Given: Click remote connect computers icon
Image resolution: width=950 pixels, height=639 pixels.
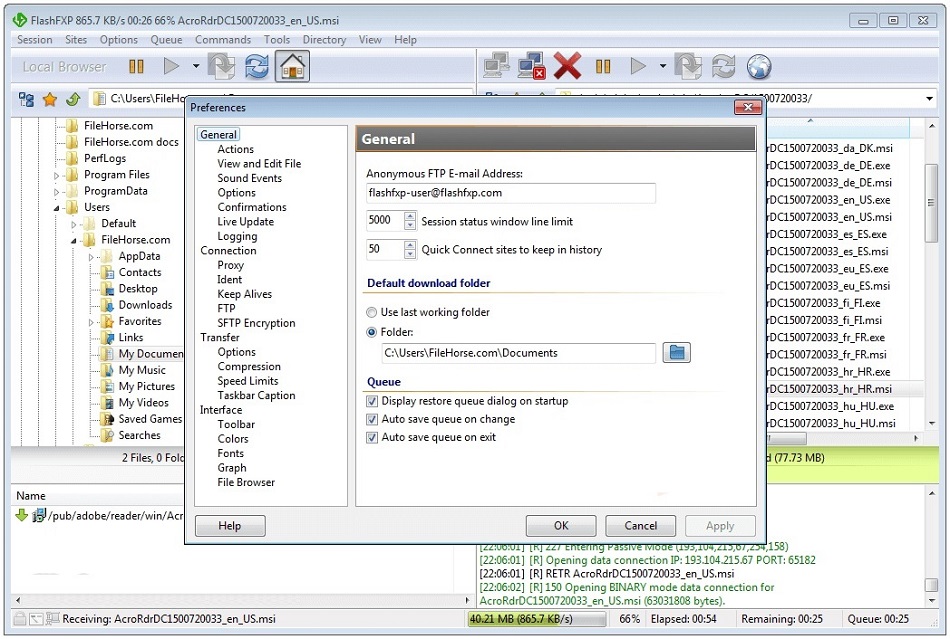Looking at the screenshot, I should point(496,66).
